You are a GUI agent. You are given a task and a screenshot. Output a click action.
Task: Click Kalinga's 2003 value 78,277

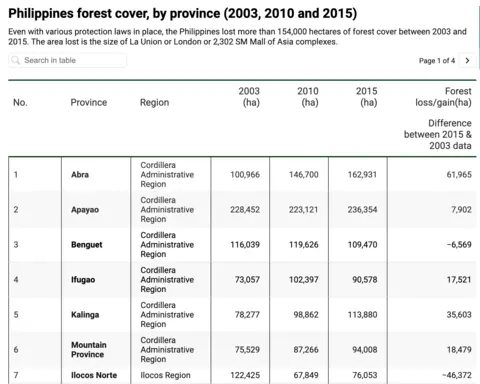pyautogui.click(x=247, y=315)
